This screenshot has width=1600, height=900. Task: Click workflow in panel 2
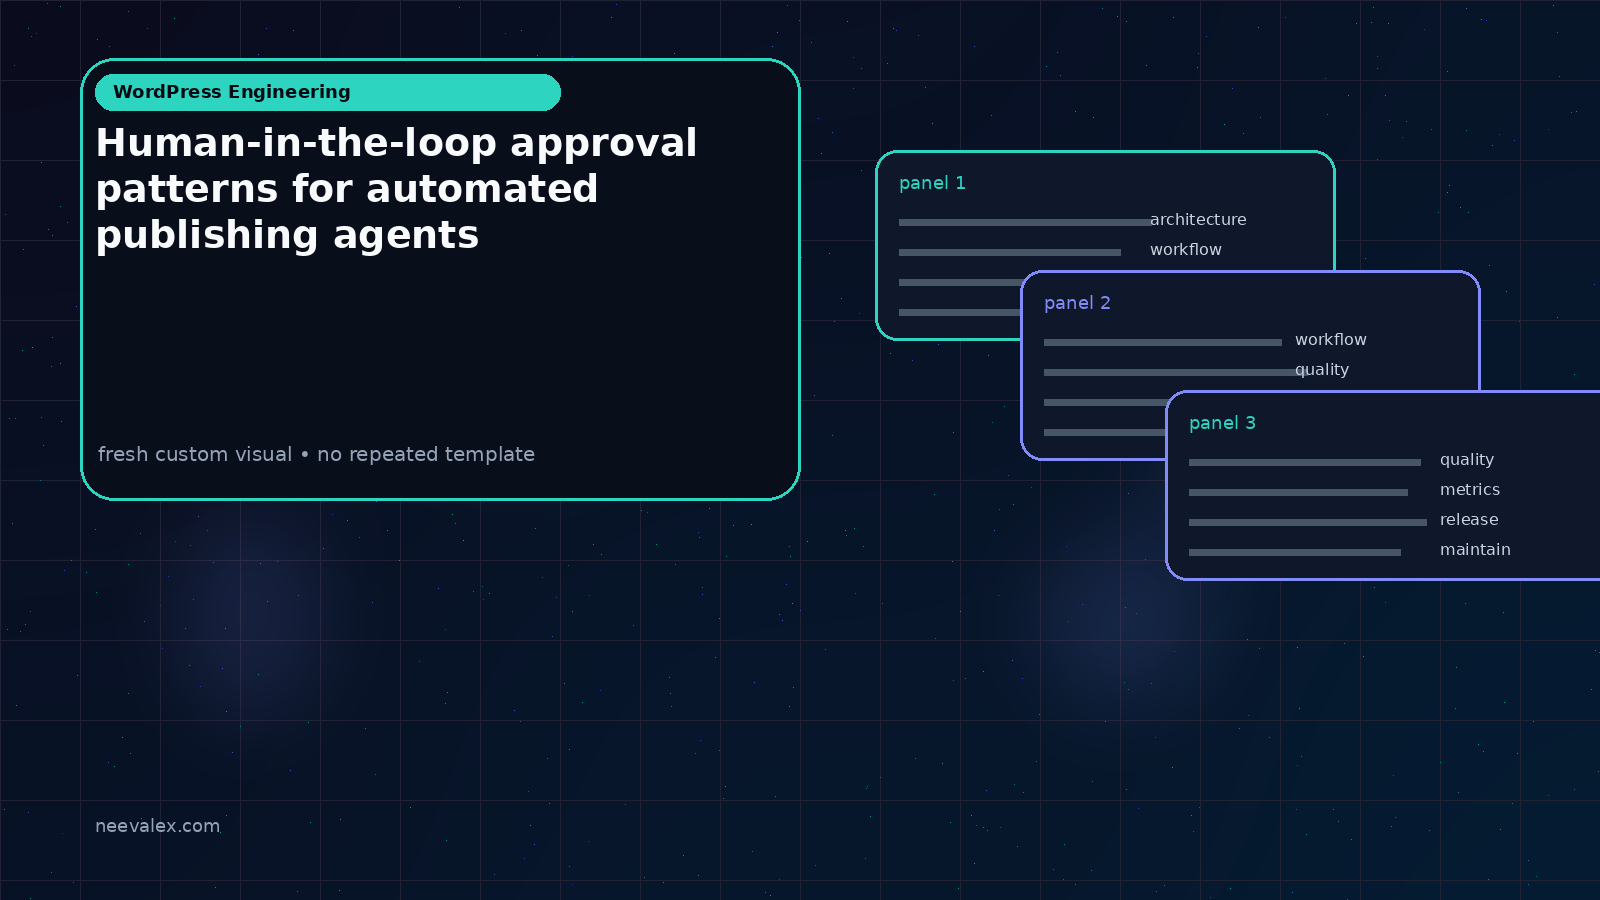1331,339
